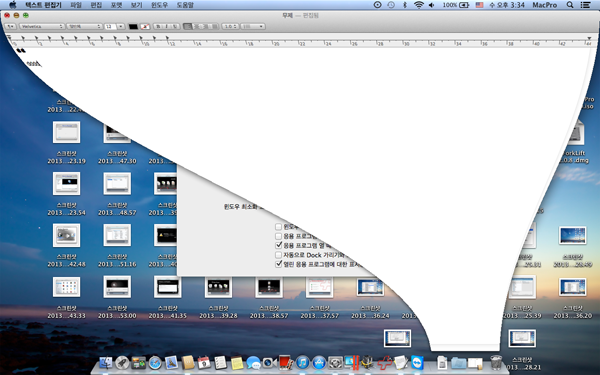The image size is (600, 375).
Task: Click the Wi-Fi status icon
Action: click(419, 5)
